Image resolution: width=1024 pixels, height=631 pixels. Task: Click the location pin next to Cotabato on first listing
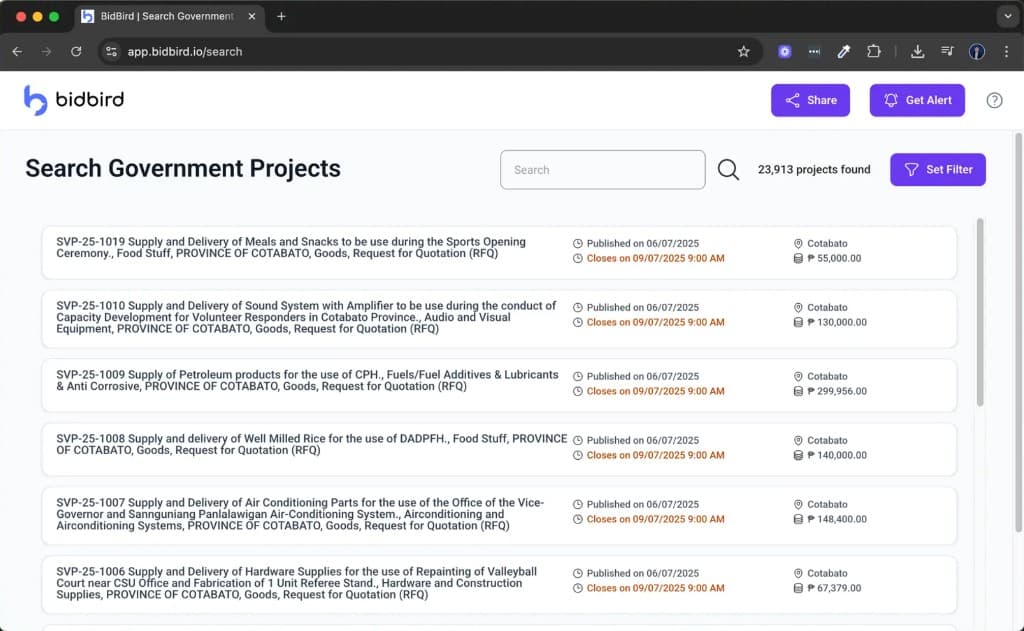click(797, 243)
